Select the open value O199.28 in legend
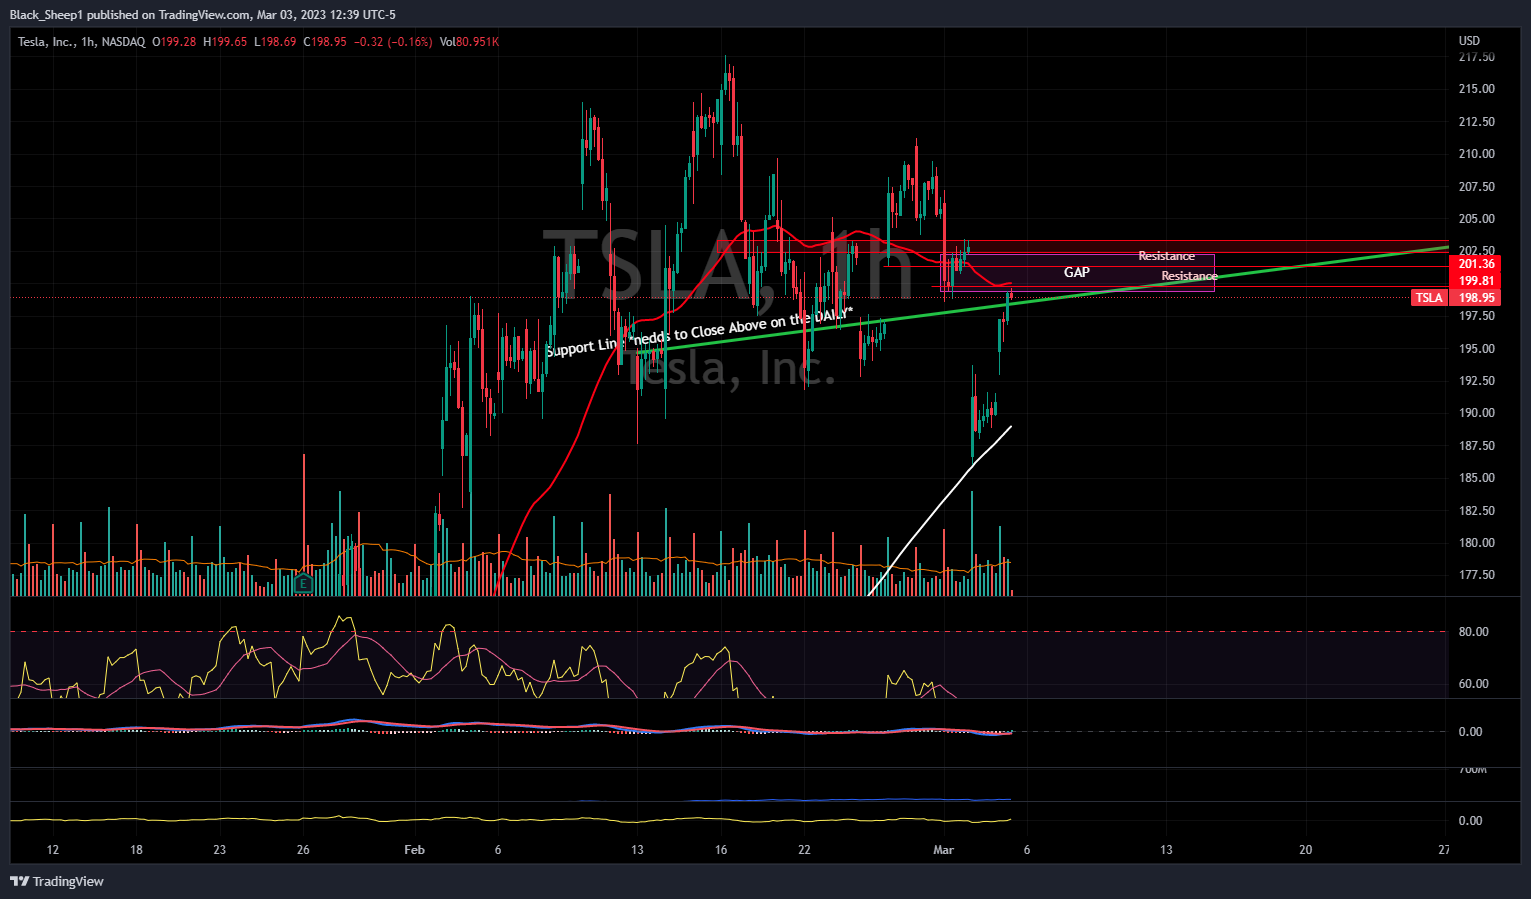 click(174, 42)
